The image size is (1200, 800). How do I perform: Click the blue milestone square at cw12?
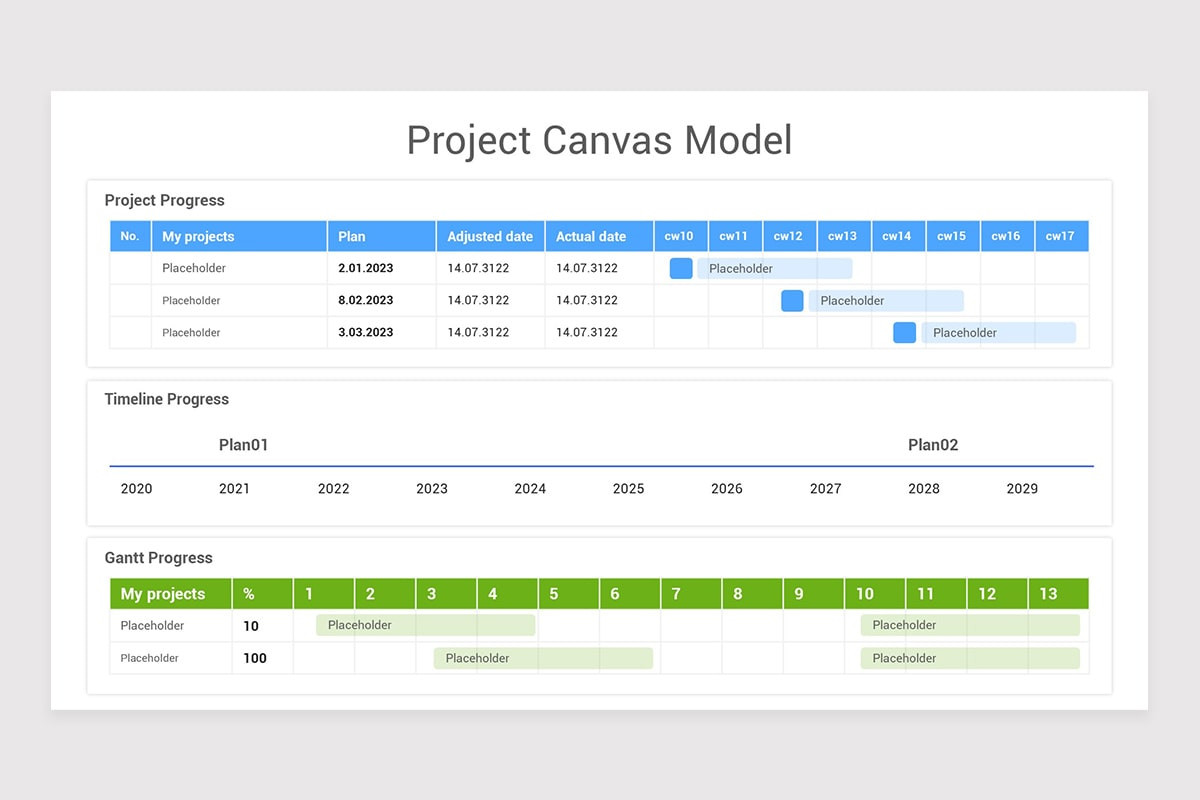791,300
